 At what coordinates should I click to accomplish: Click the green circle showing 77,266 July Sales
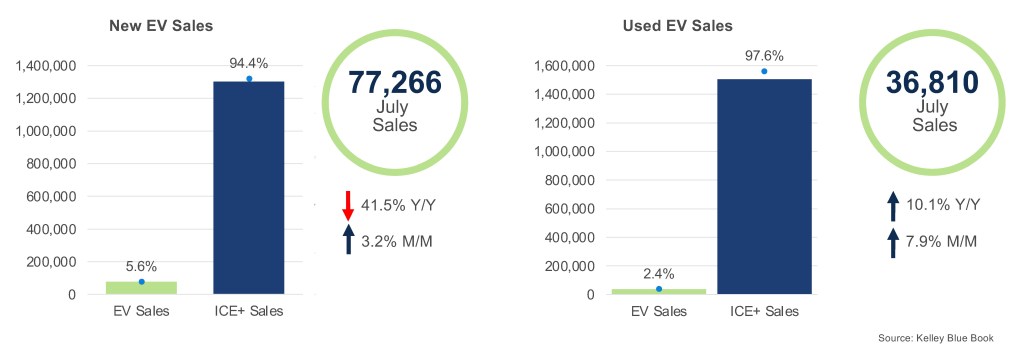pos(394,102)
